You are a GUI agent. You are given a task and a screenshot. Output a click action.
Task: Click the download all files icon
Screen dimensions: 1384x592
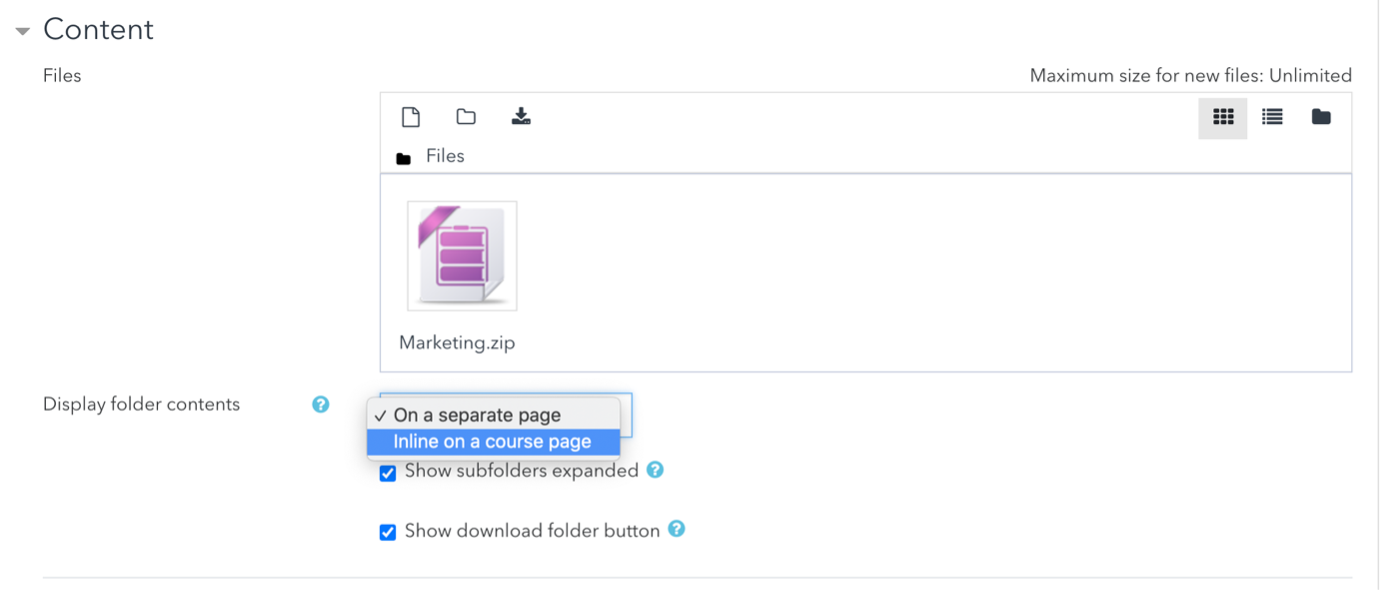point(521,117)
